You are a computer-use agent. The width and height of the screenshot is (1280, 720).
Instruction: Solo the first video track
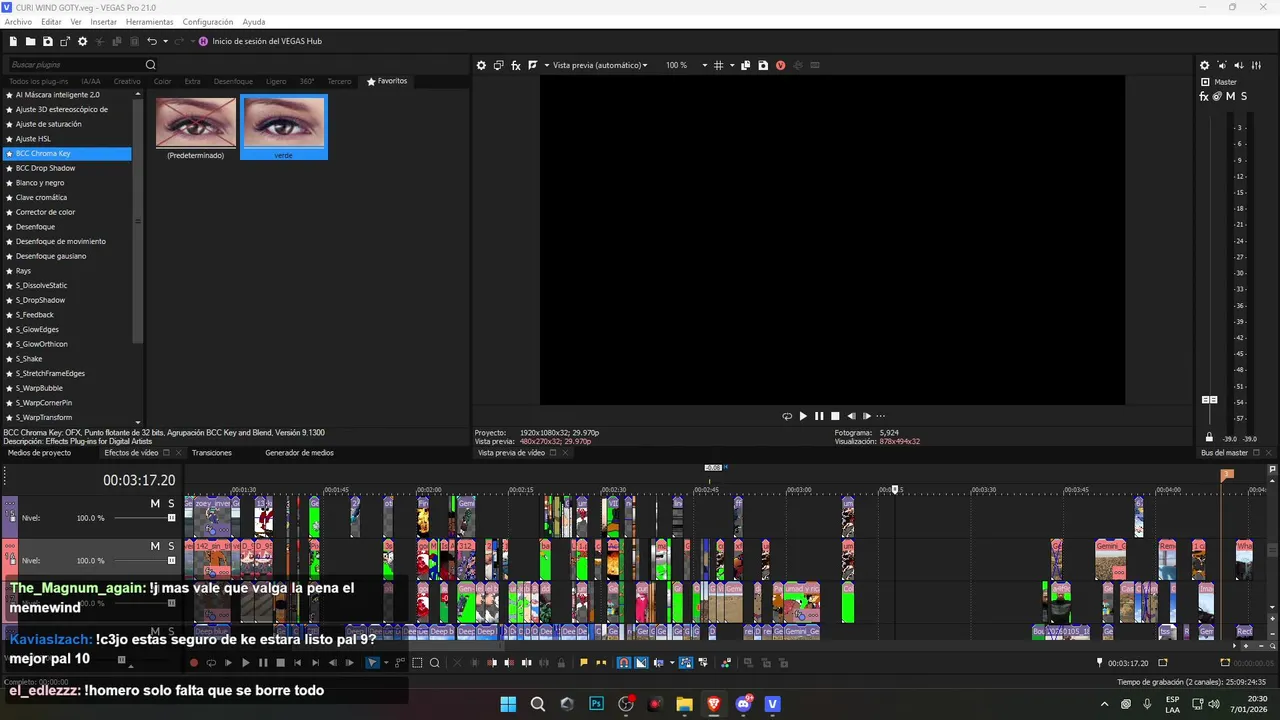(171, 503)
